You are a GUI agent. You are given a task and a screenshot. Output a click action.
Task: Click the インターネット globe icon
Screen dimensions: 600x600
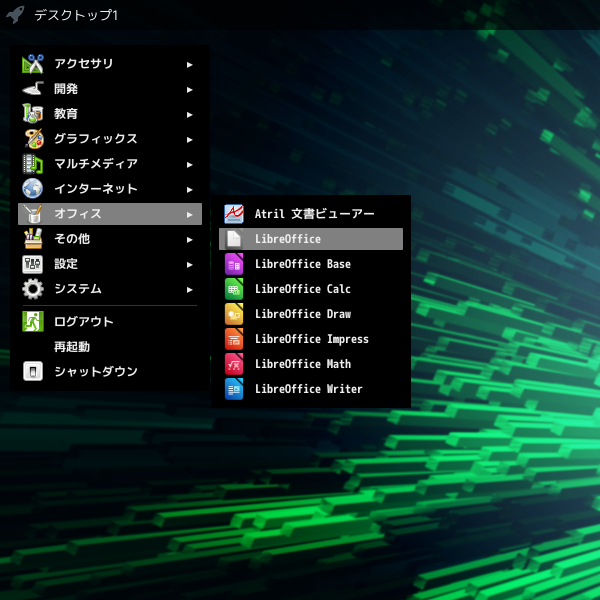tap(33, 189)
